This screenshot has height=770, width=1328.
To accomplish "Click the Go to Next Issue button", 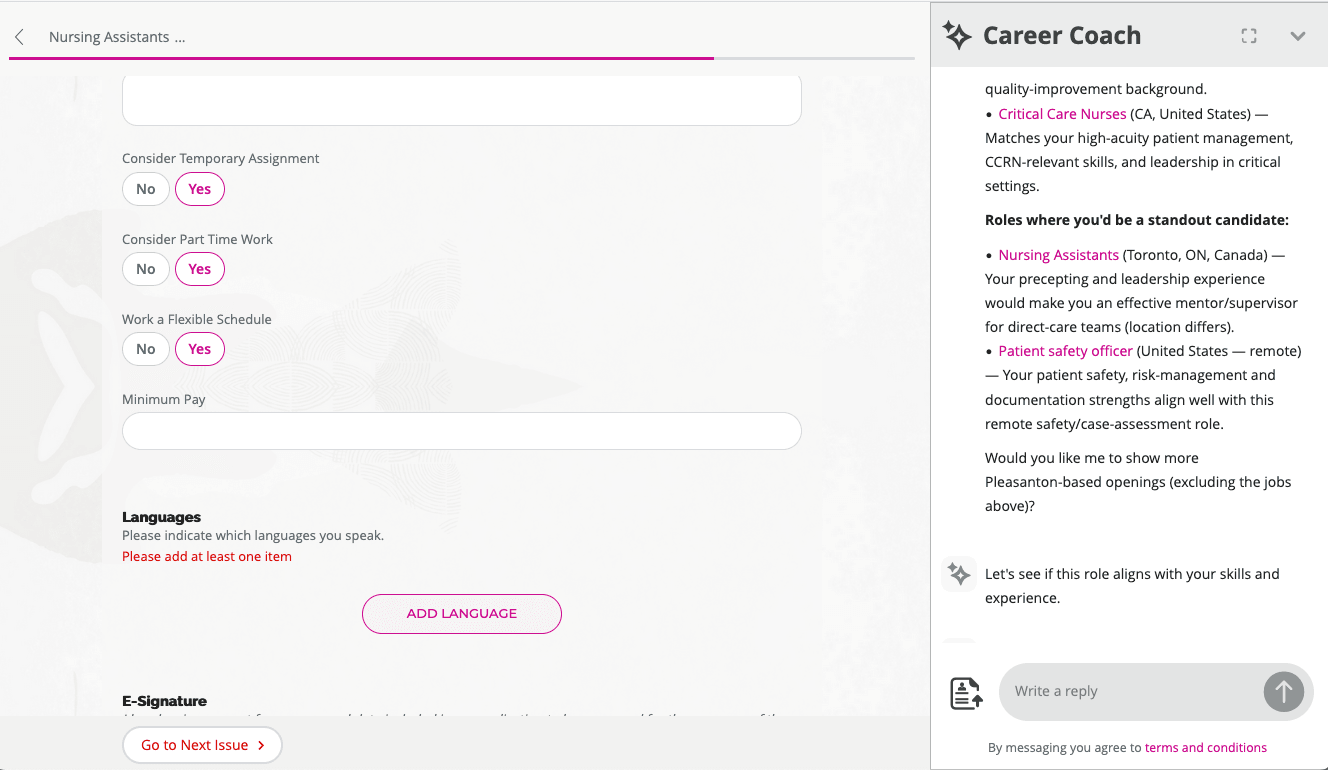I will pos(202,745).
